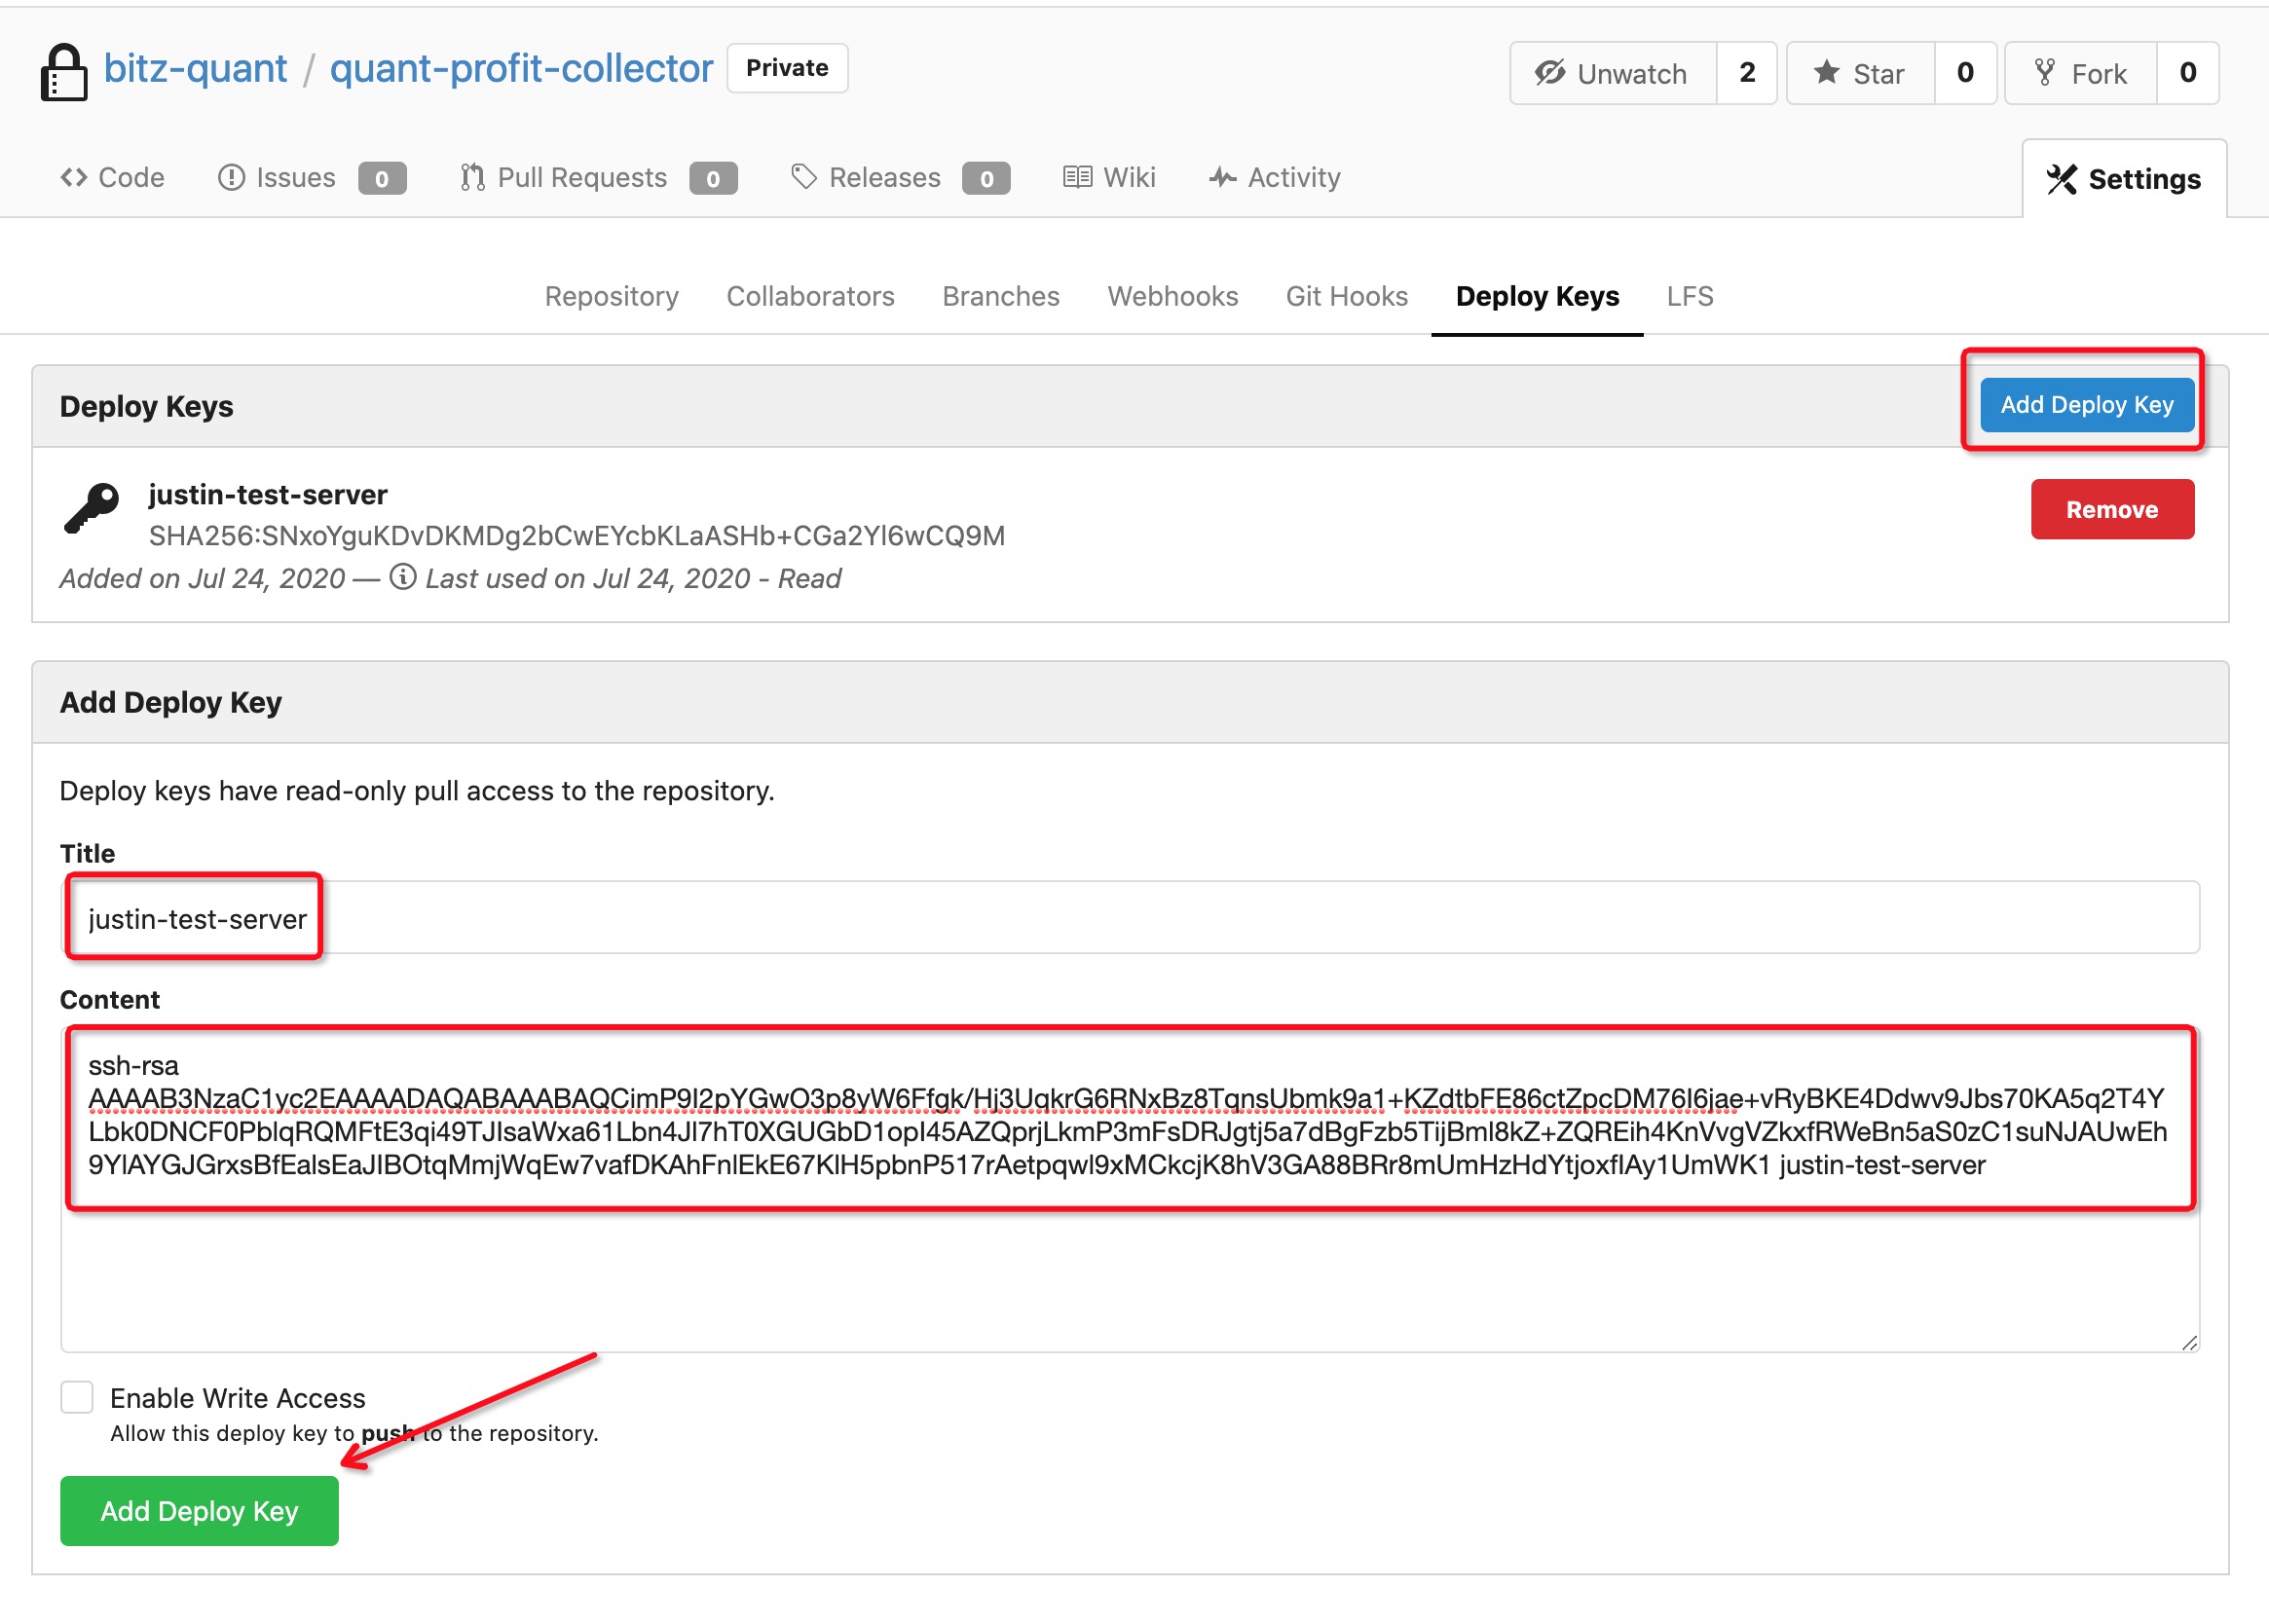Enable Write Access checkbox

[x=77, y=1397]
